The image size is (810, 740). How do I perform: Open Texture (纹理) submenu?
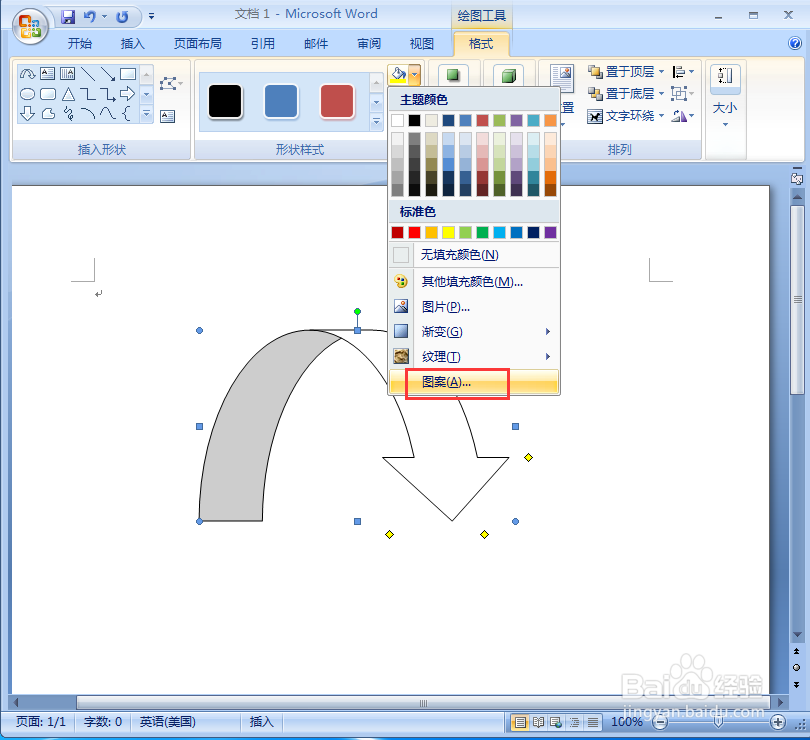tap(474, 357)
